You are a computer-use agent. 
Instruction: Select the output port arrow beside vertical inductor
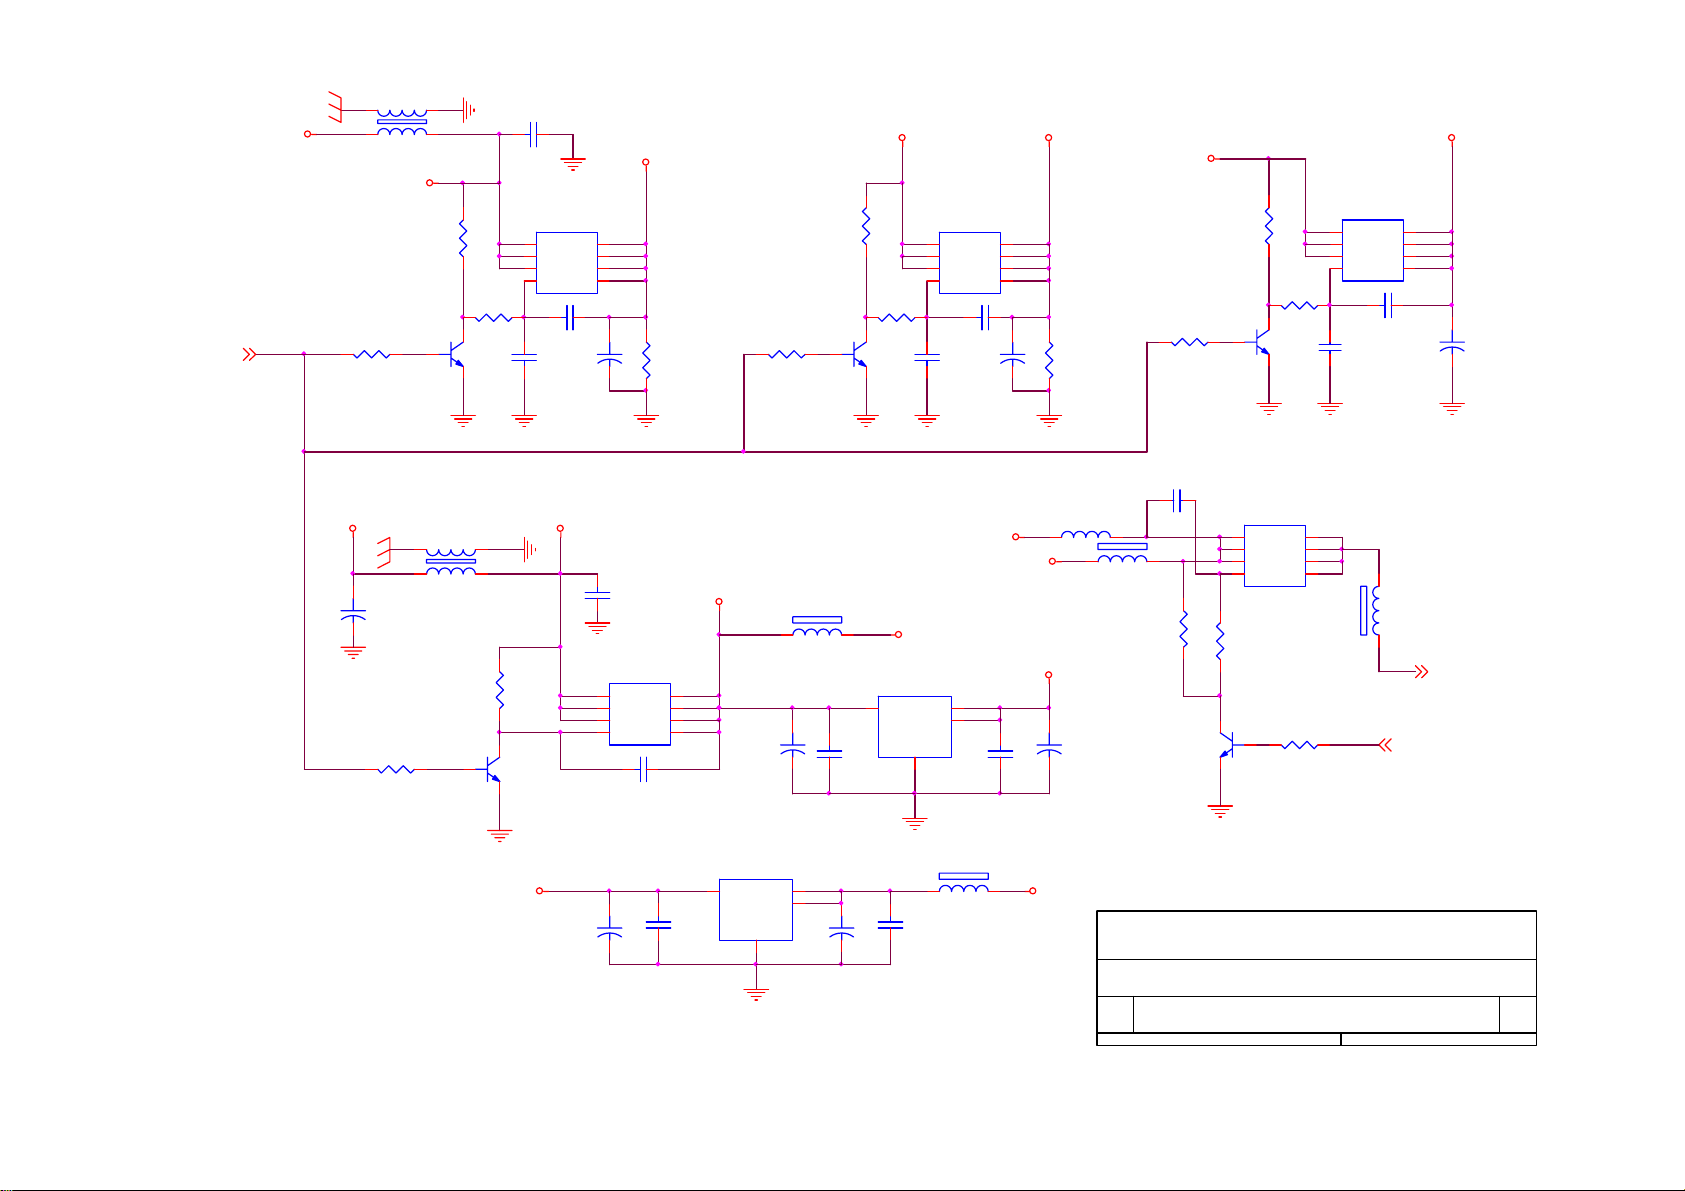[x=1421, y=672]
